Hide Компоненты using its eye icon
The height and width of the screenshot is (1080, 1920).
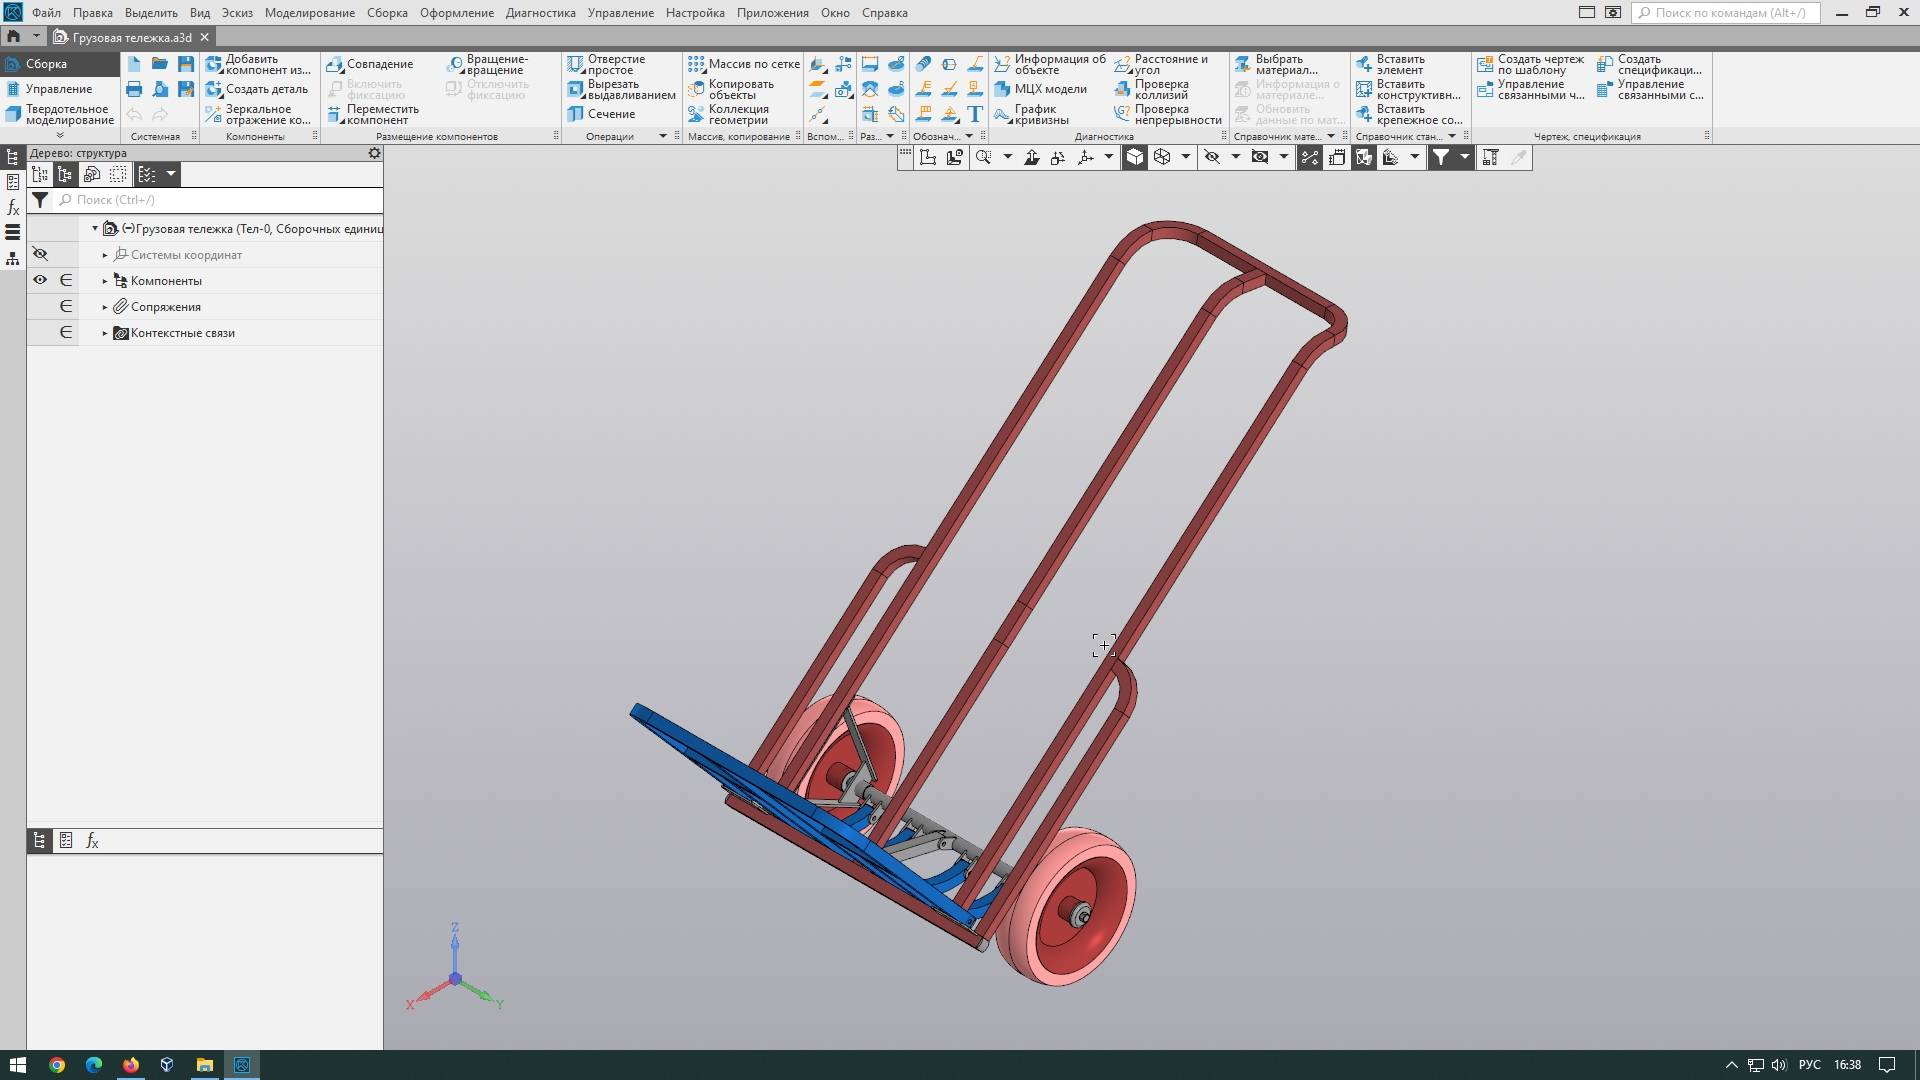tap(40, 281)
